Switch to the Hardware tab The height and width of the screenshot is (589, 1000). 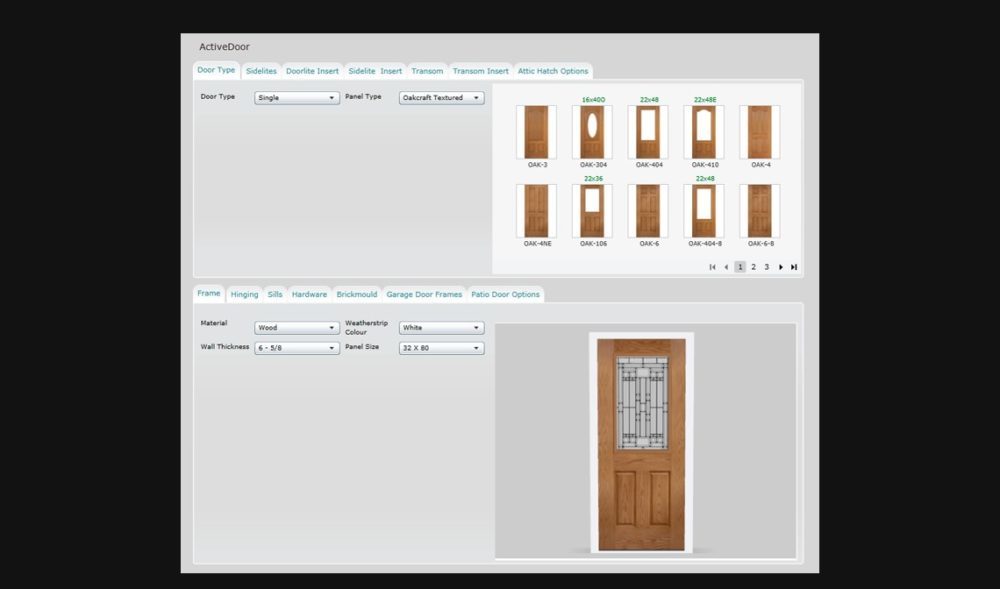309,295
